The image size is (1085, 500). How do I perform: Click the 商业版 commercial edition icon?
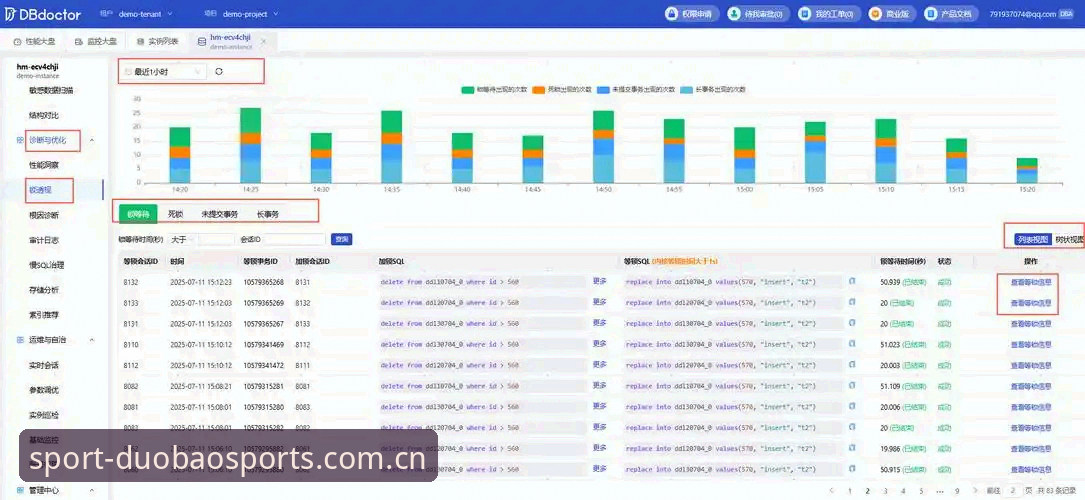point(875,14)
